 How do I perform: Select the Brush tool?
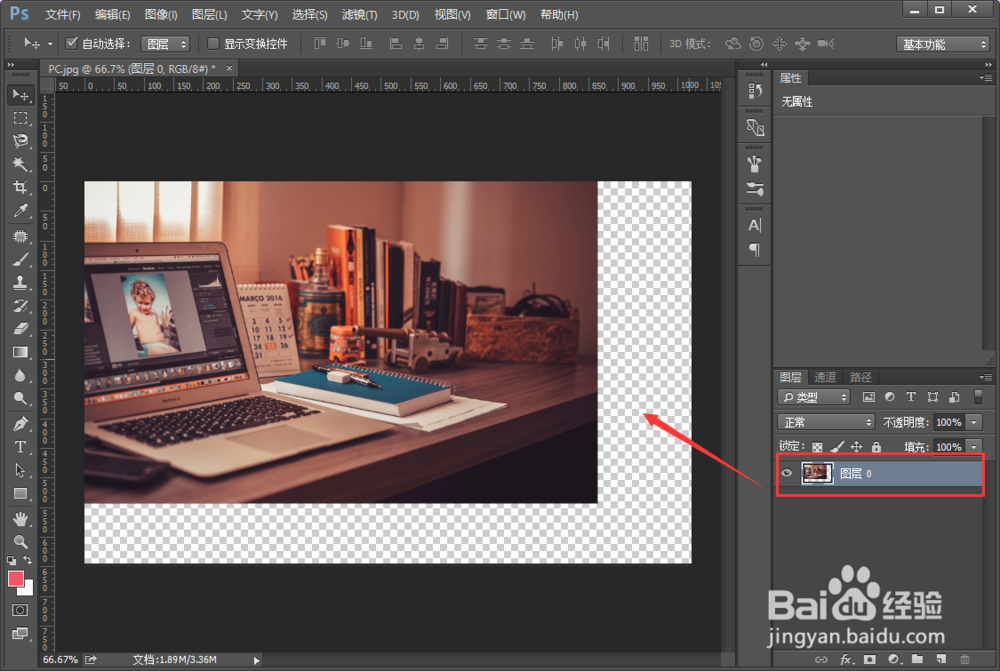click(x=20, y=260)
